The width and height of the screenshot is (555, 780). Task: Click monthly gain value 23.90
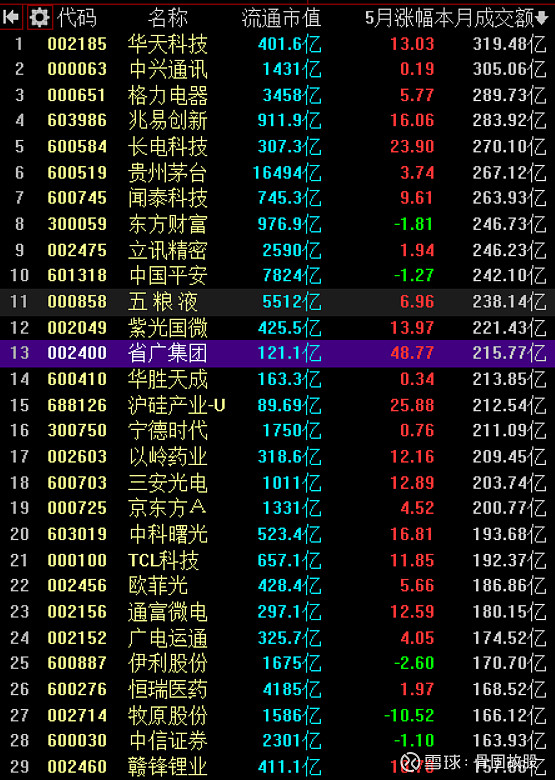[412, 147]
